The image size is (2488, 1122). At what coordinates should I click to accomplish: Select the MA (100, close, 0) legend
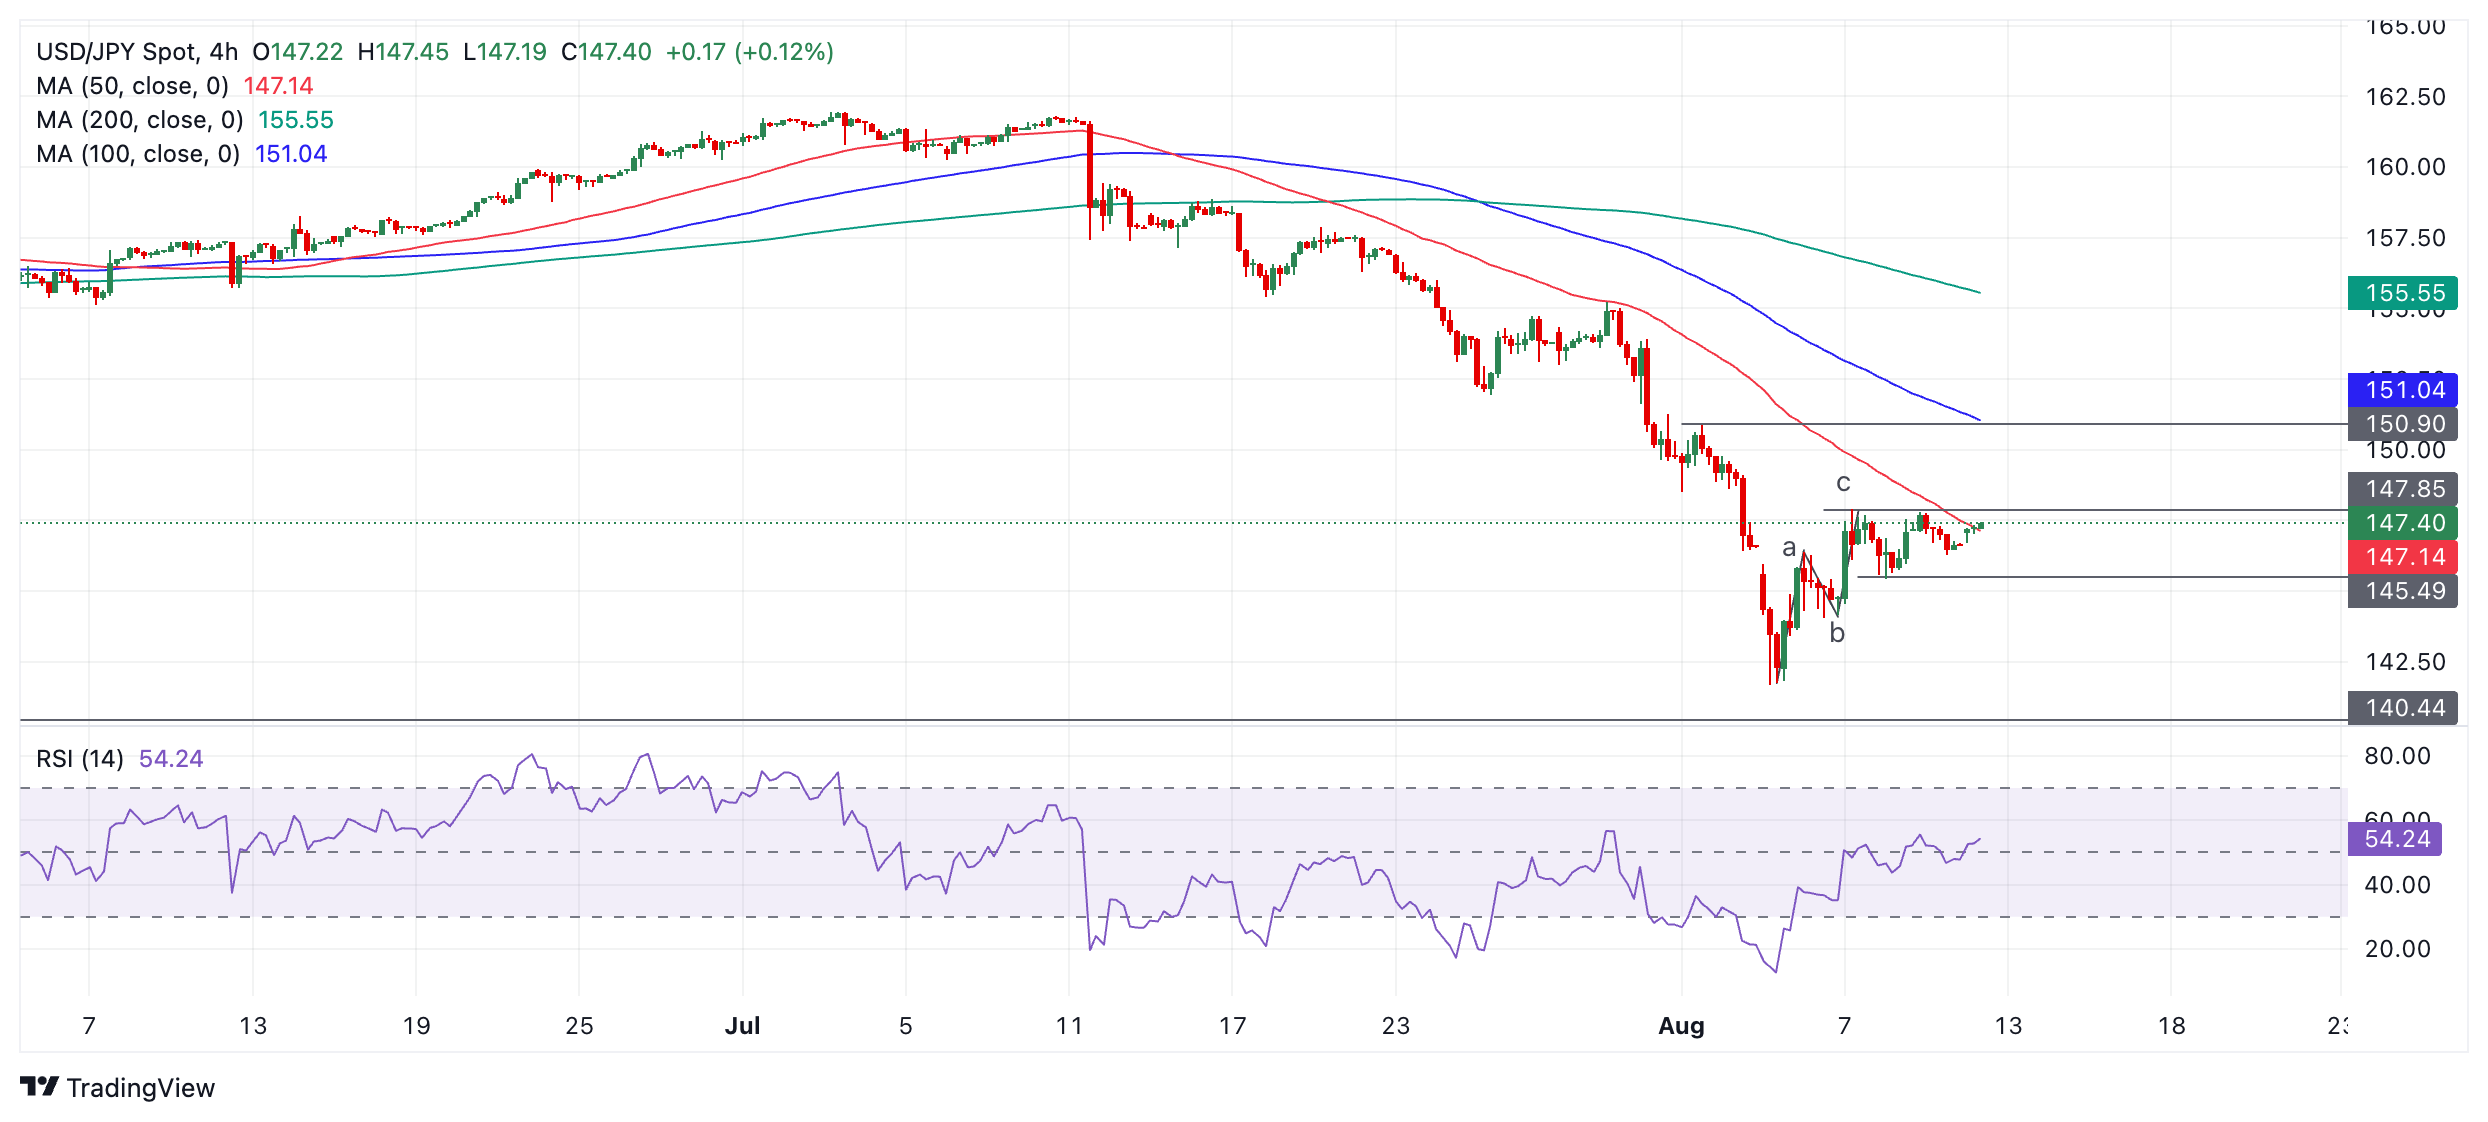point(138,154)
